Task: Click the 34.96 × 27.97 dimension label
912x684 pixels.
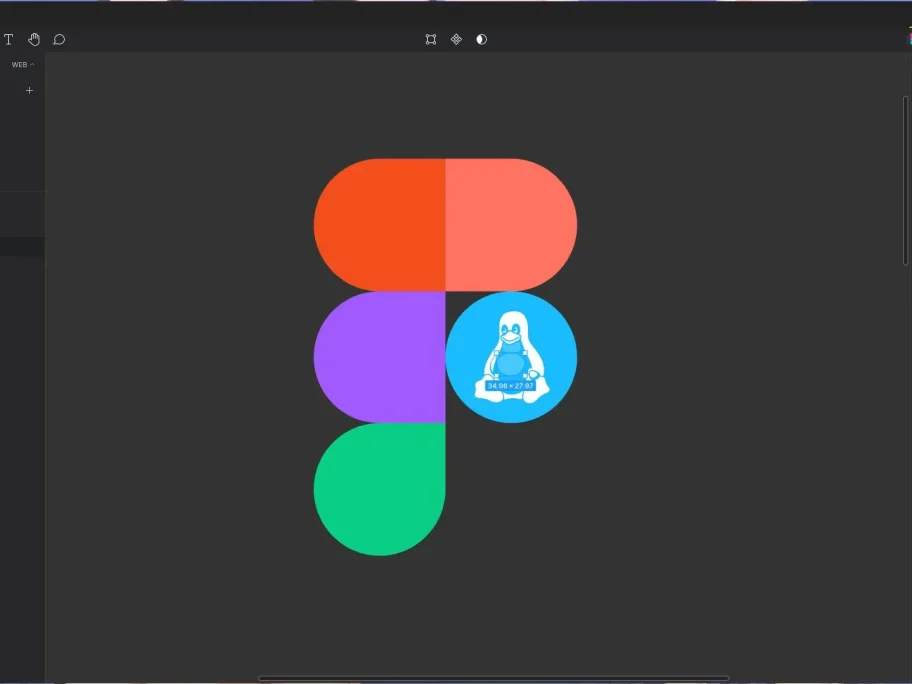Action: click(x=511, y=385)
